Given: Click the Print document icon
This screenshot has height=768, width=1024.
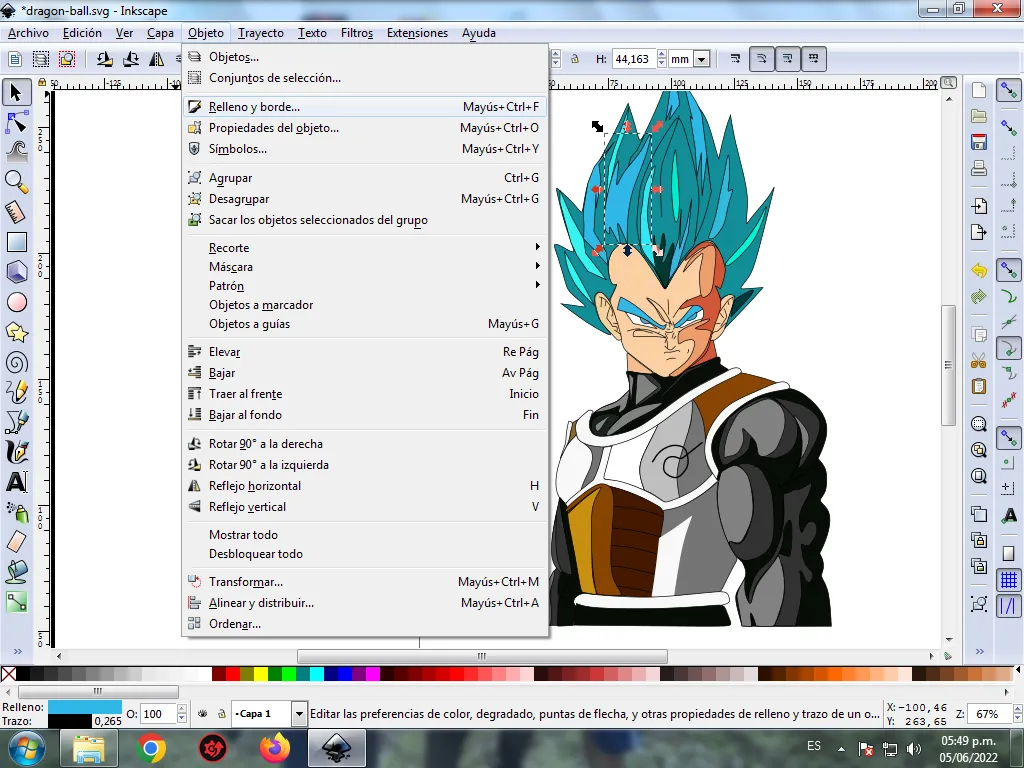Looking at the screenshot, I should pos(978,168).
